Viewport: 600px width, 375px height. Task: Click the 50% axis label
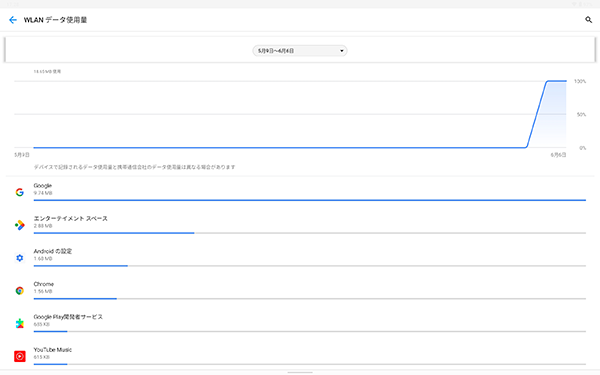[x=581, y=114]
